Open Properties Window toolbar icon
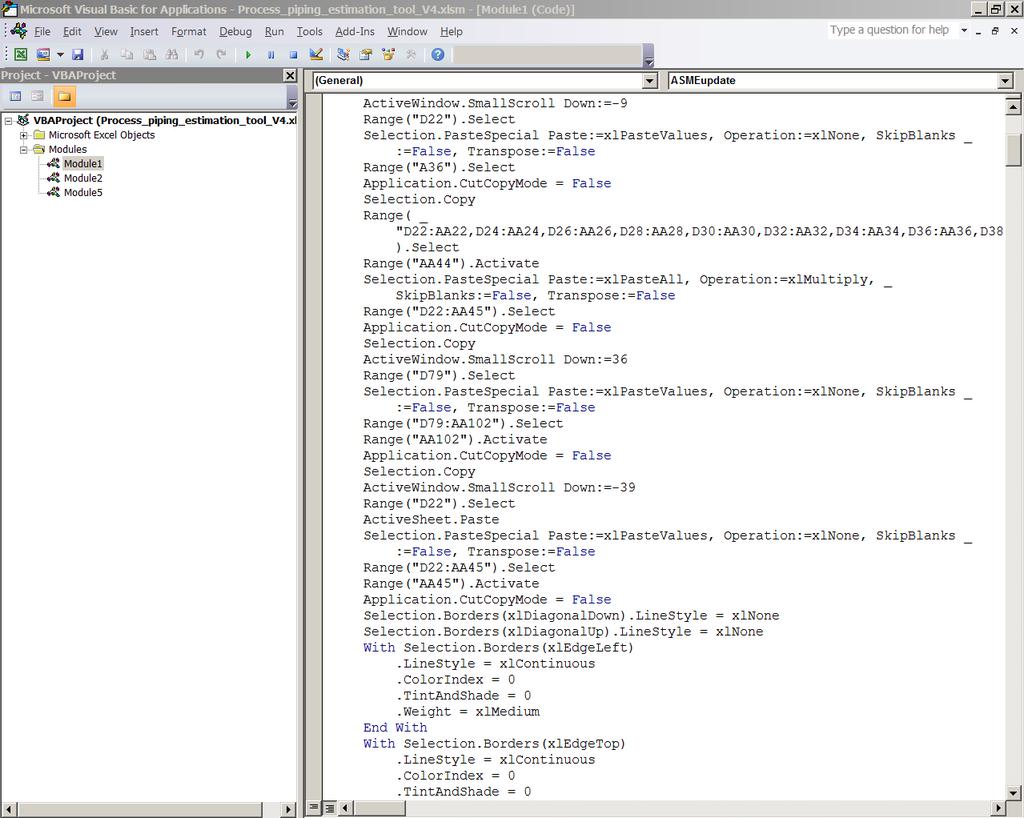Screen dimensions: 1024x818 [x=366, y=55]
